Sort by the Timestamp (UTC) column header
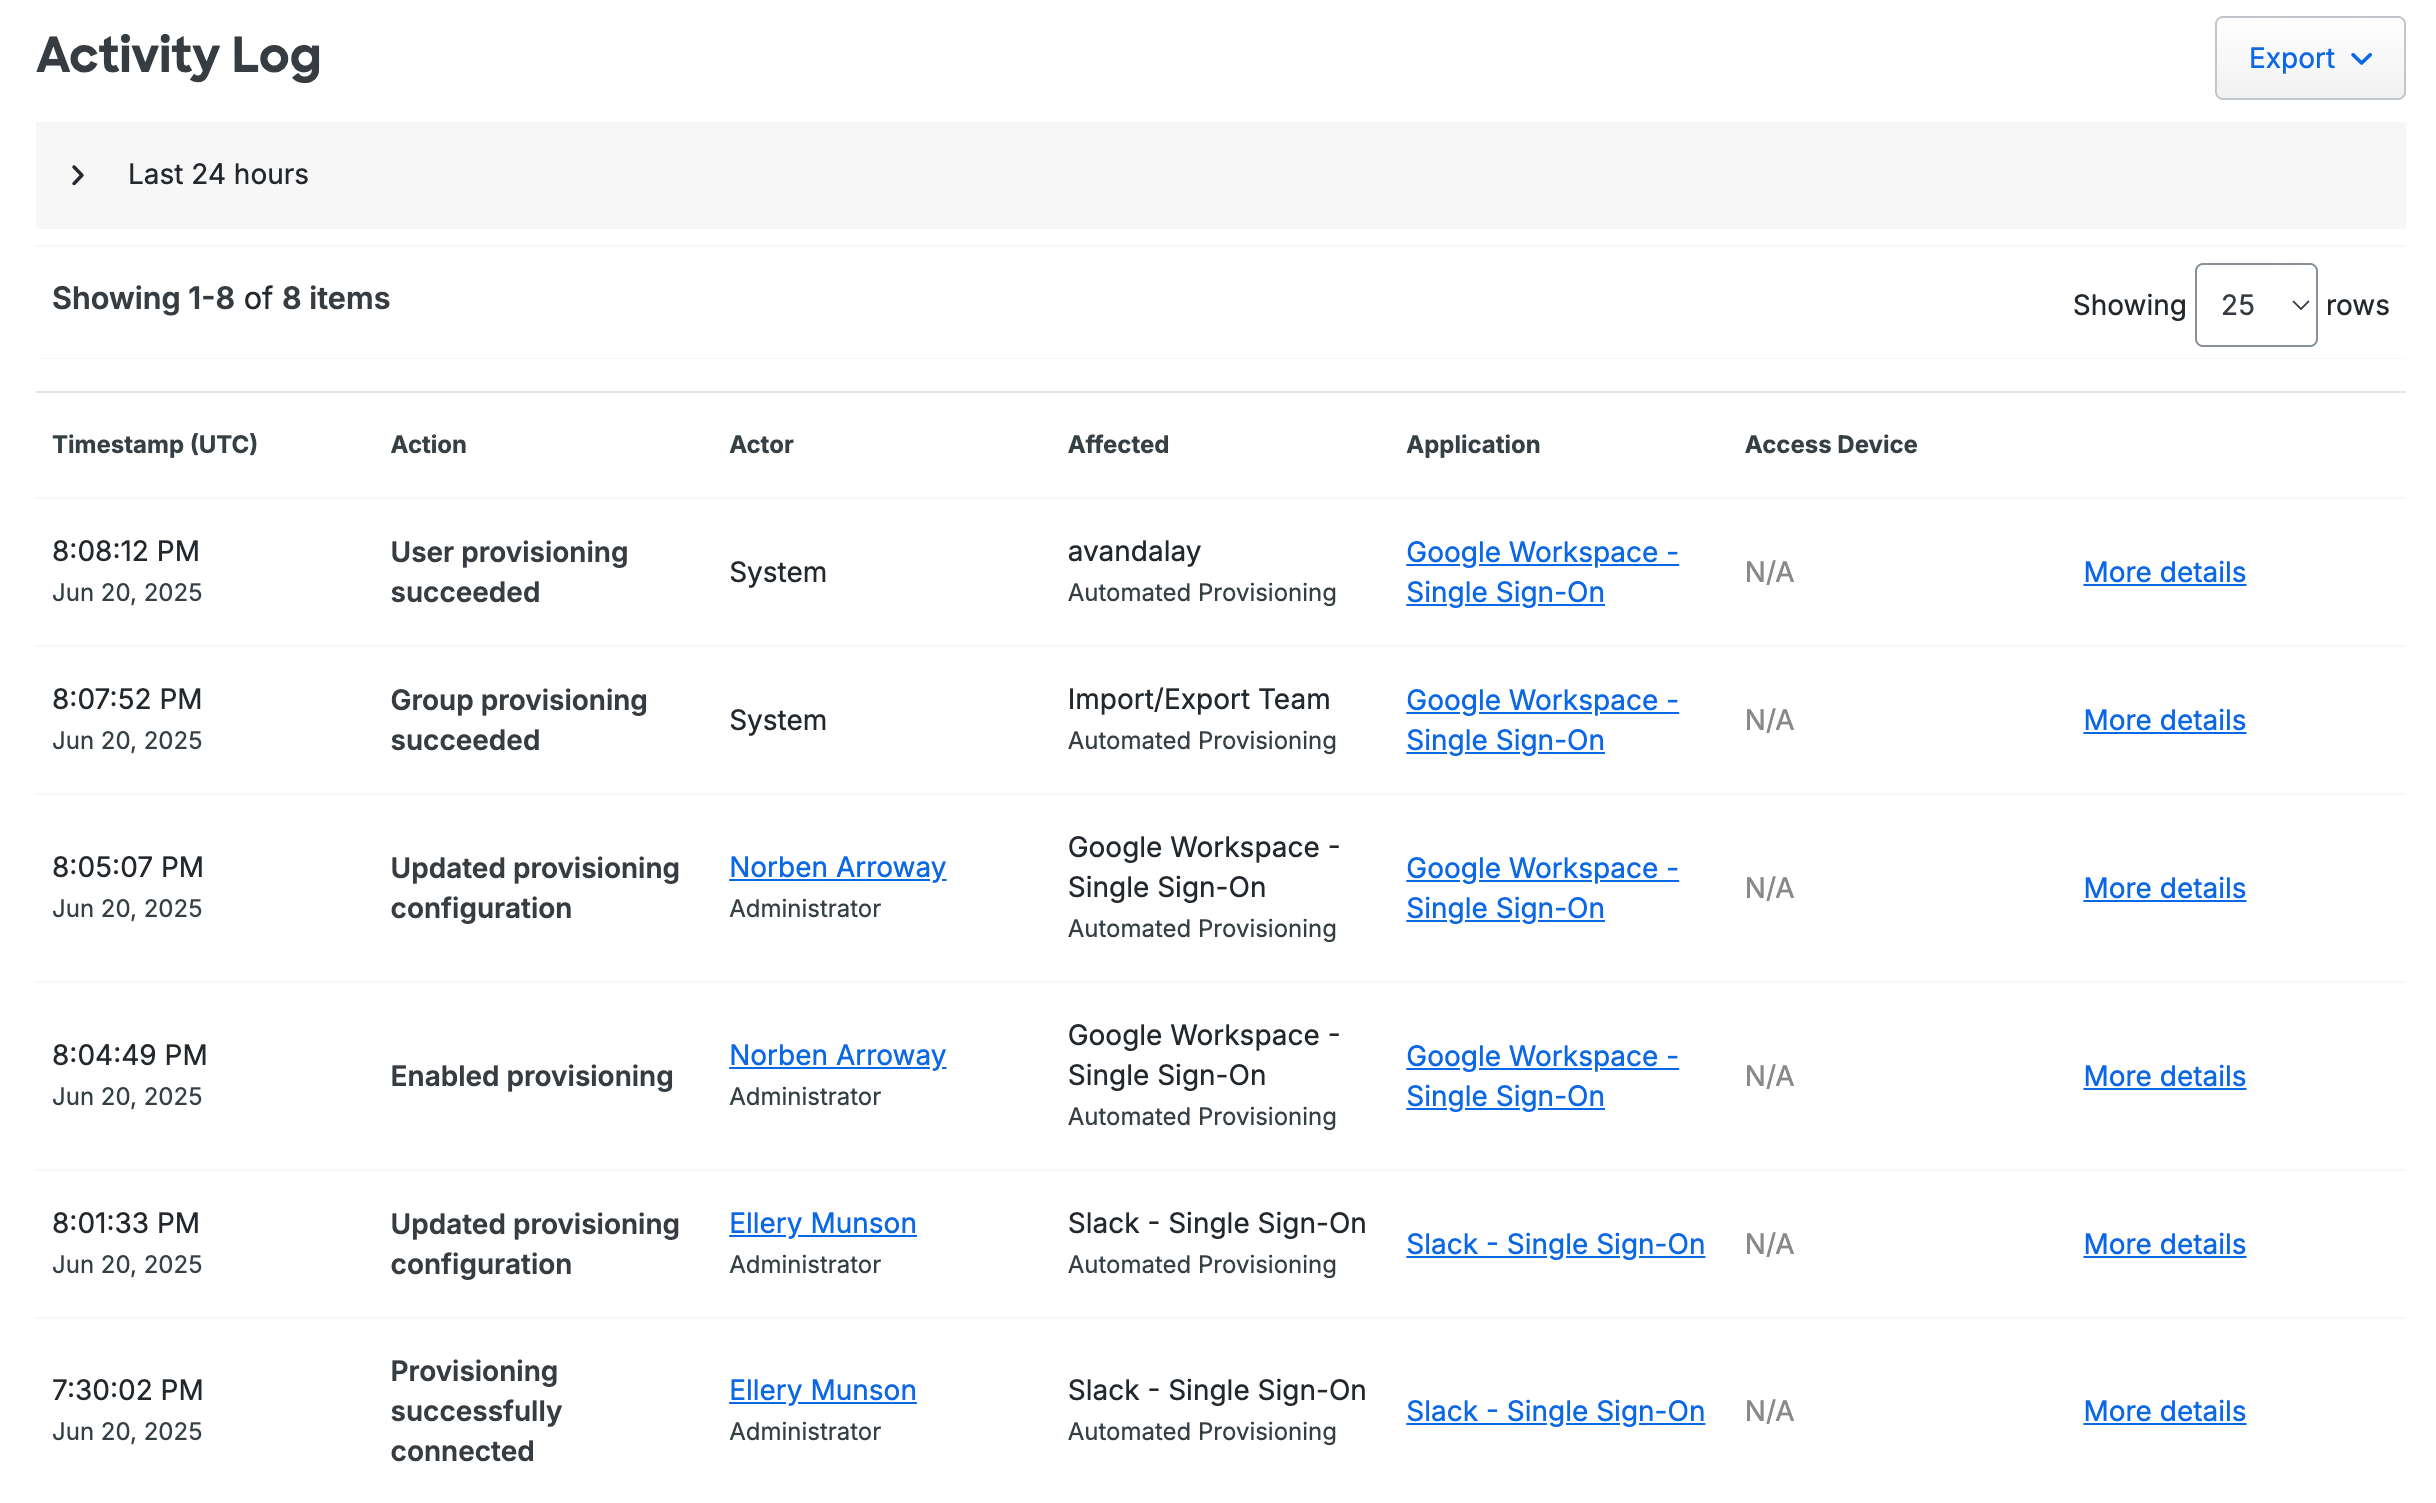Image resolution: width=2436 pixels, height=1503 pixels. tap(155, 444)
